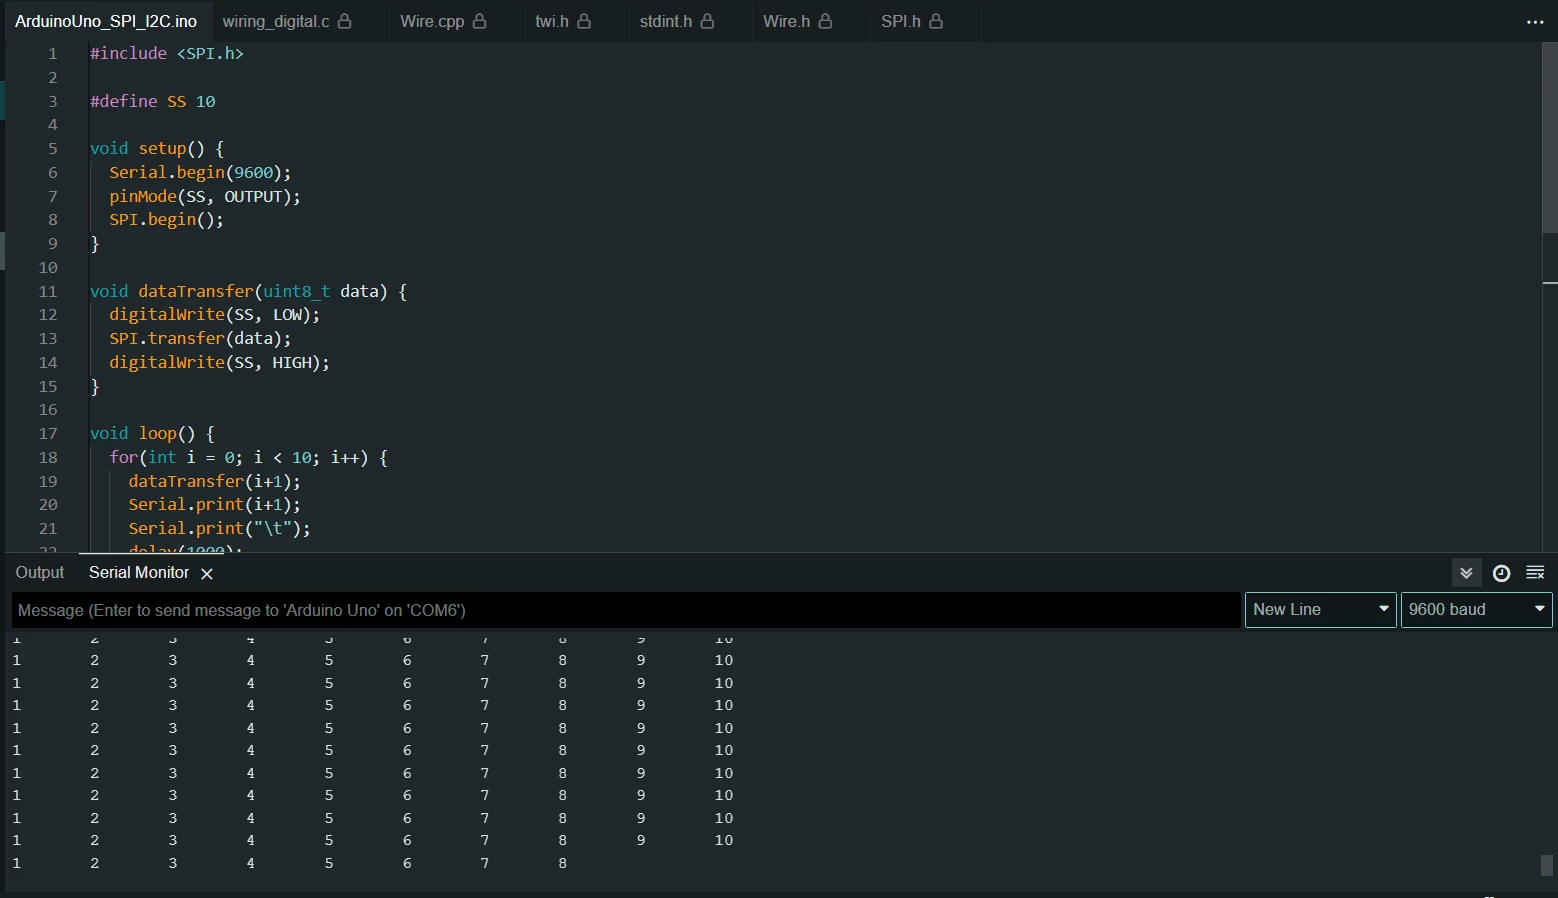Open editor tabs more-options ellipsis
The image size is (1558, 898).
point(1535,22)
